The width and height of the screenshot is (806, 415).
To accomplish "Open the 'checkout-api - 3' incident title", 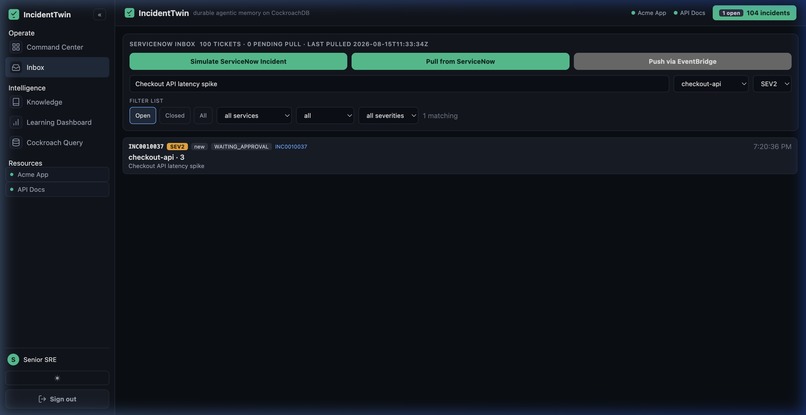I will (156, 157).
